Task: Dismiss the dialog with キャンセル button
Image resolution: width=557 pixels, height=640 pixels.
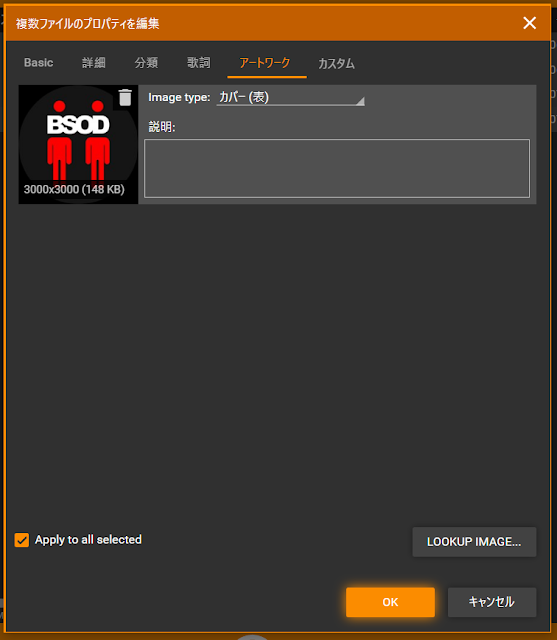Action: tap(492, 602)
